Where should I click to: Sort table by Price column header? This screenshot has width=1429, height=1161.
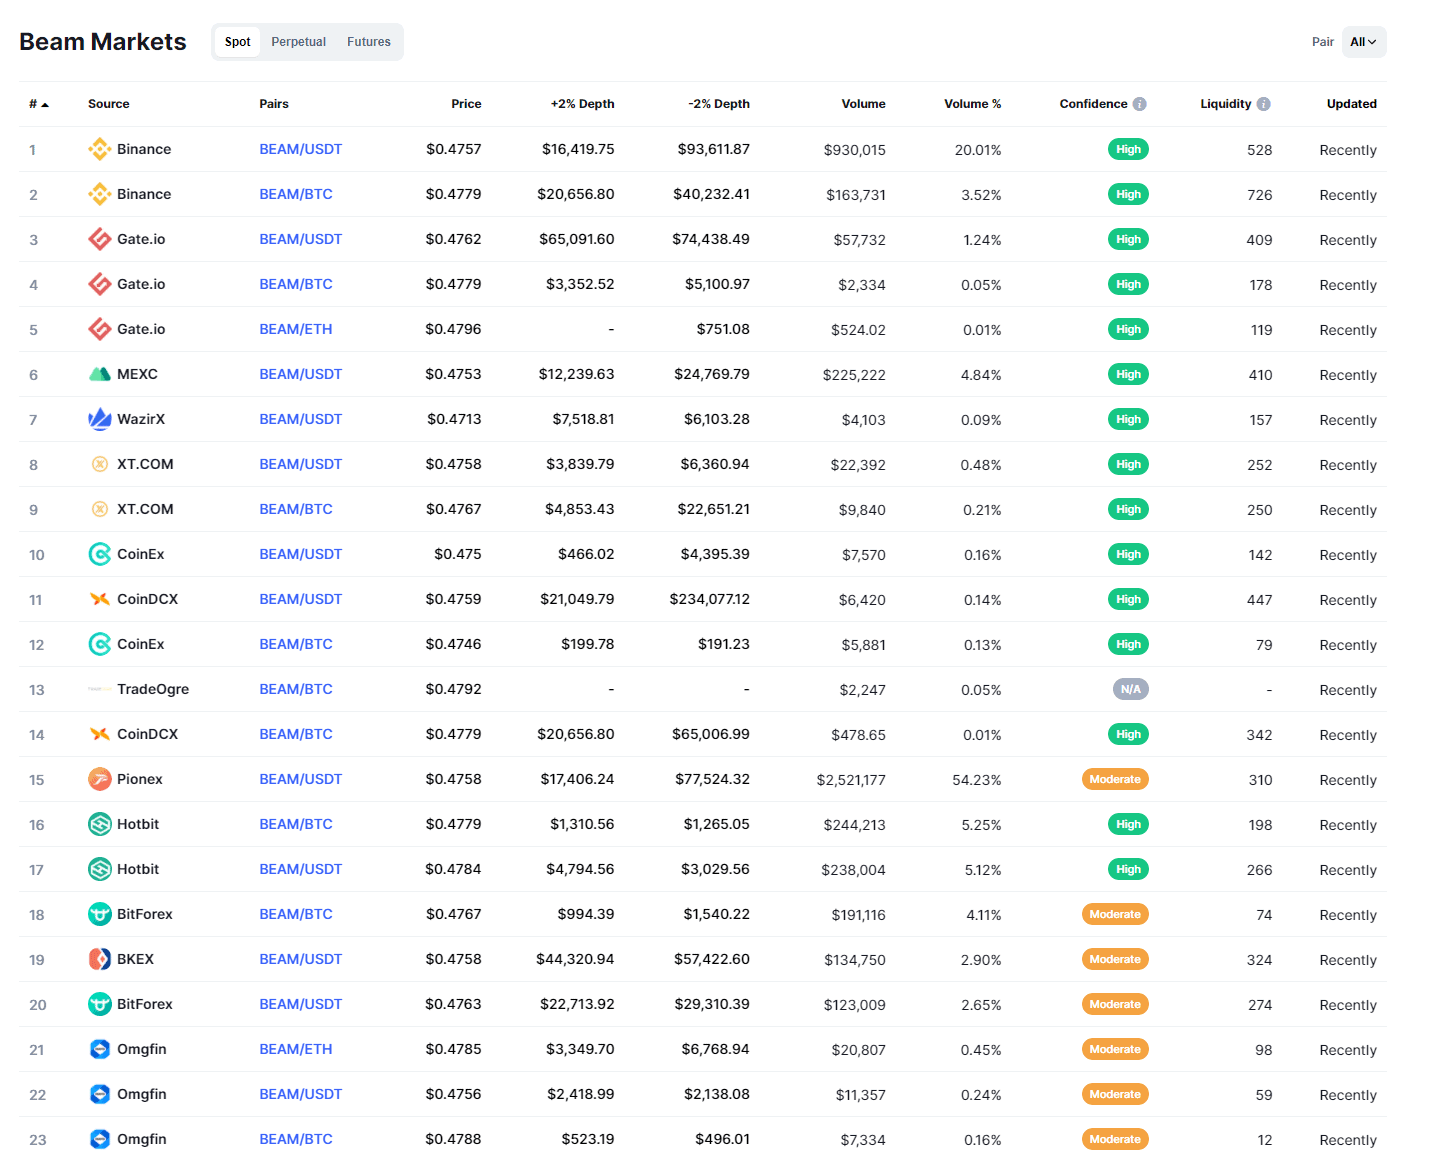[466, 104]
